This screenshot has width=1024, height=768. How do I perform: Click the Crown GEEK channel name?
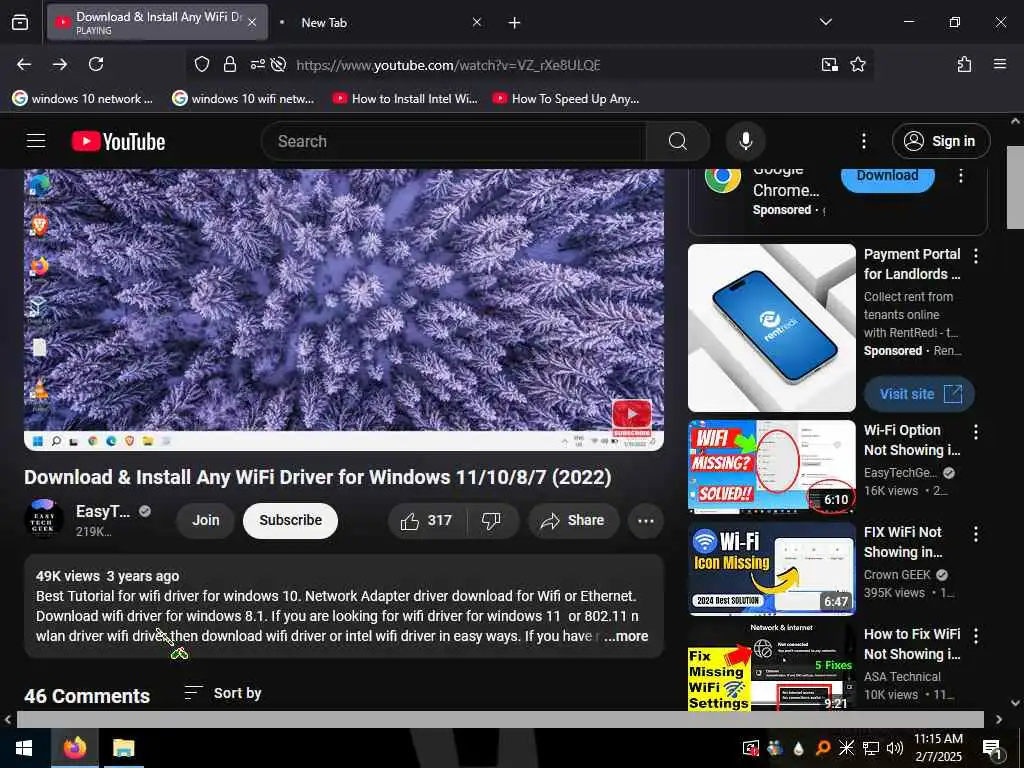pos(897,575)
